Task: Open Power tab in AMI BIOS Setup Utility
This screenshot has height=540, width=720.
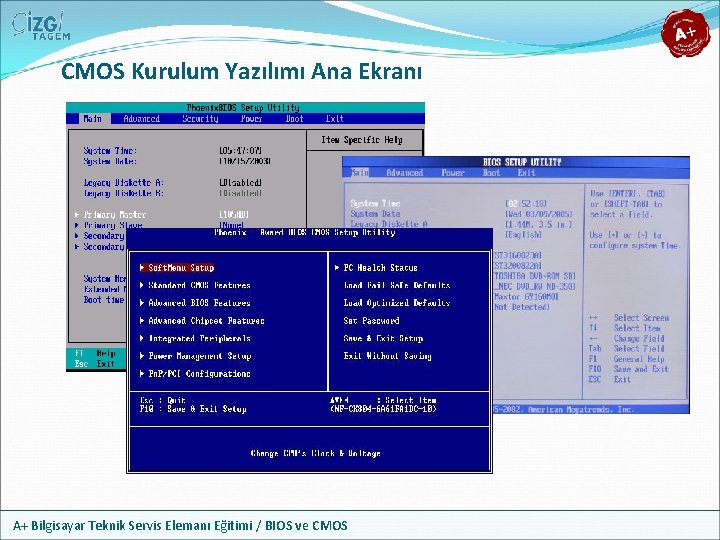Action: click(453, 173)
